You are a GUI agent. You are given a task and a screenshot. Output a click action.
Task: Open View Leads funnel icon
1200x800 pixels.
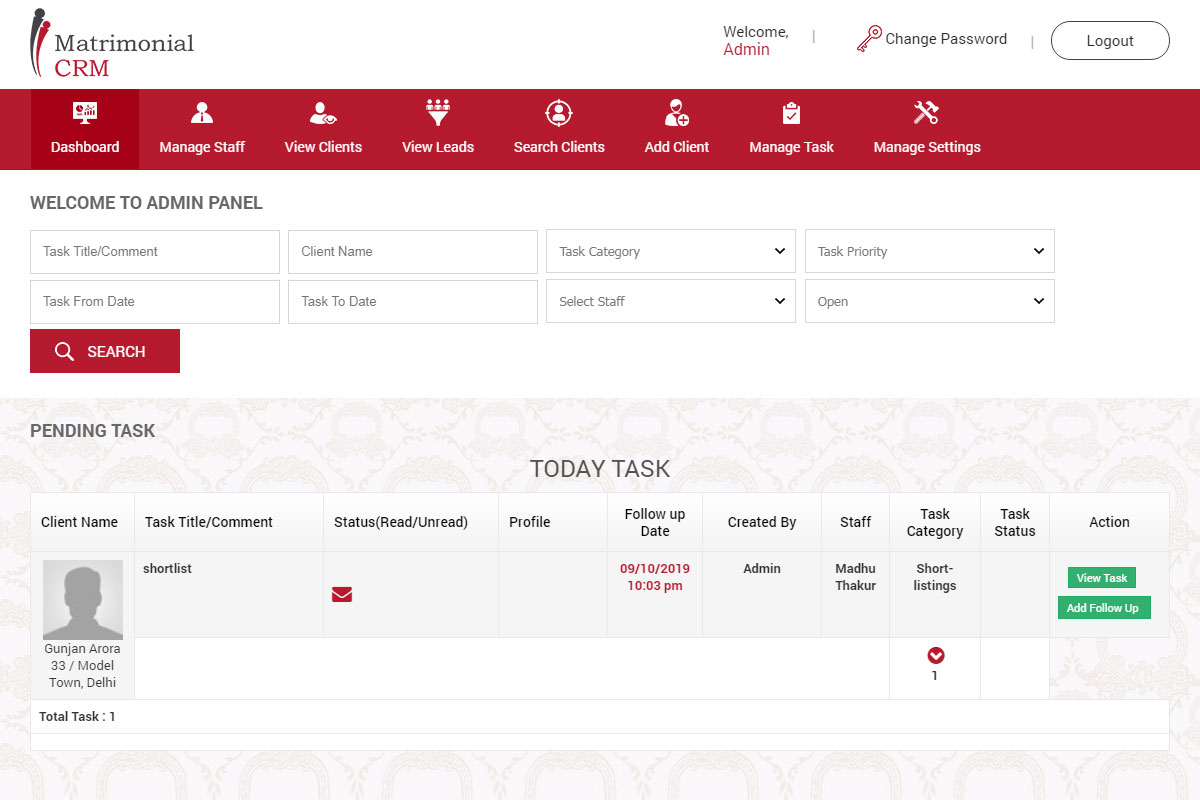[x=438, y=111]
